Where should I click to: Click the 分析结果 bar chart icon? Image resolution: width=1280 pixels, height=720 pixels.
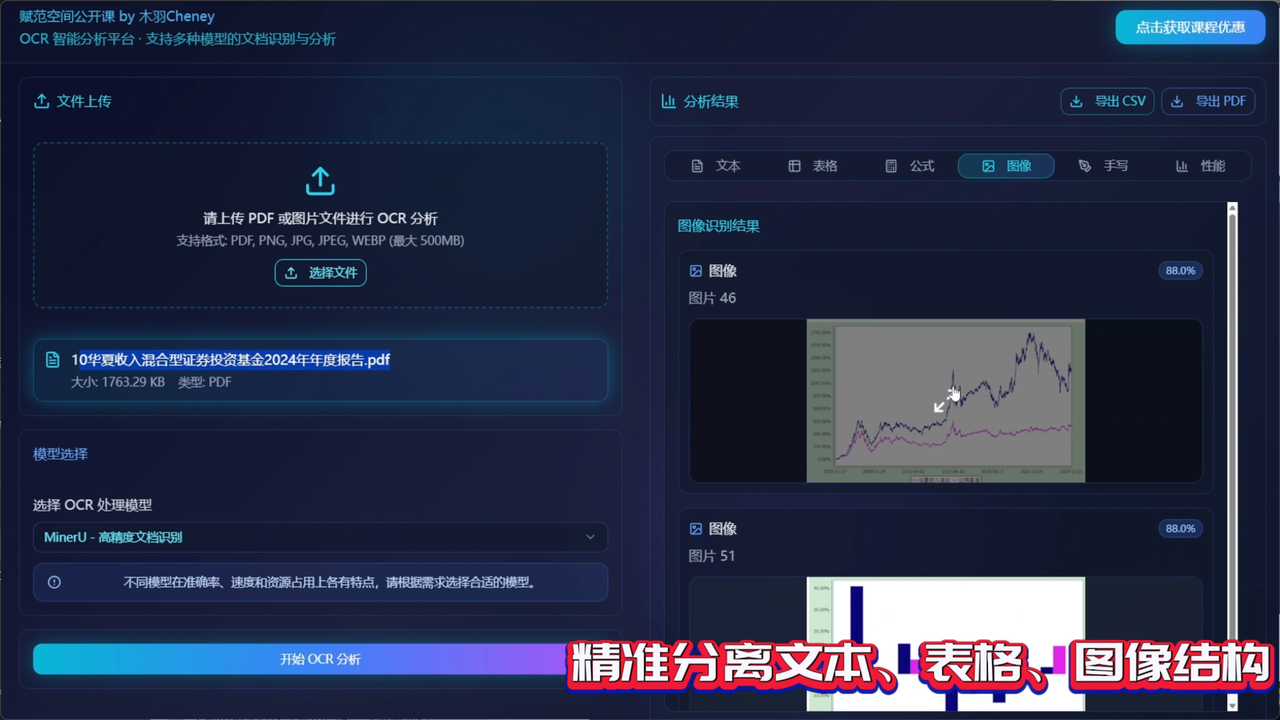point(668,101)
